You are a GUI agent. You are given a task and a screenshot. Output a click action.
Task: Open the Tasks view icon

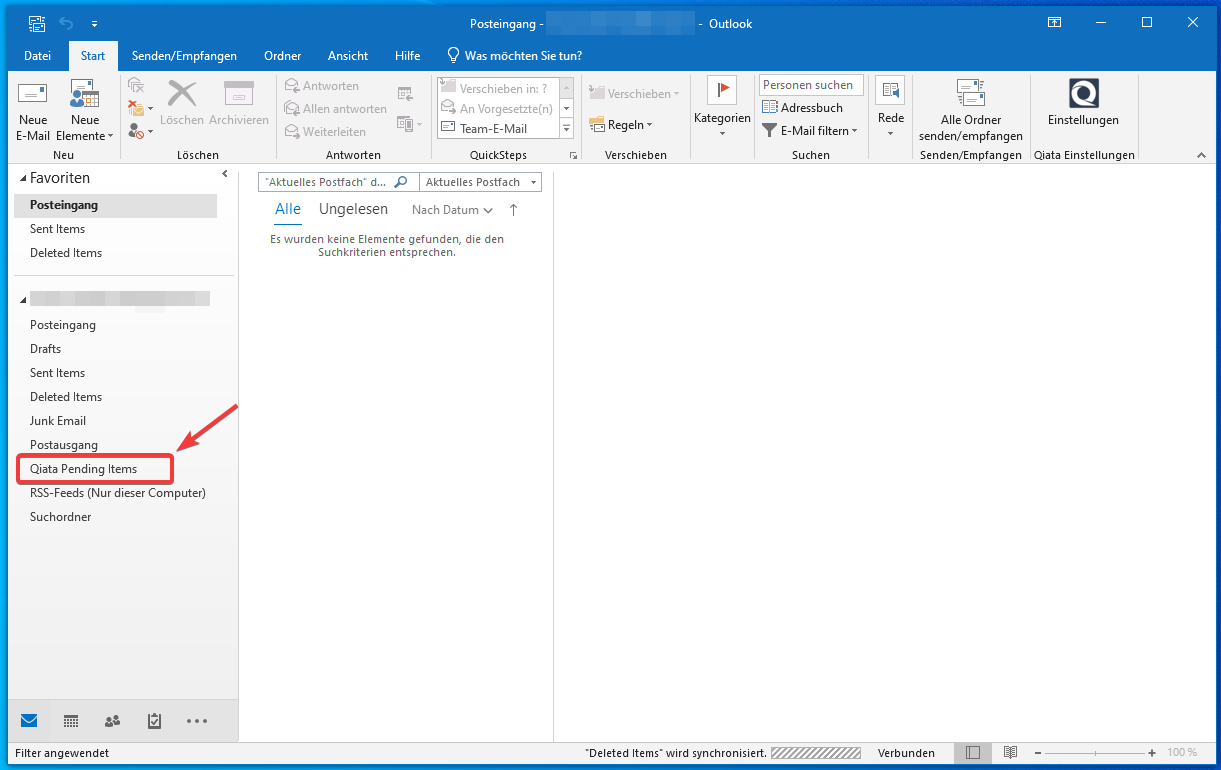point(154,721)
